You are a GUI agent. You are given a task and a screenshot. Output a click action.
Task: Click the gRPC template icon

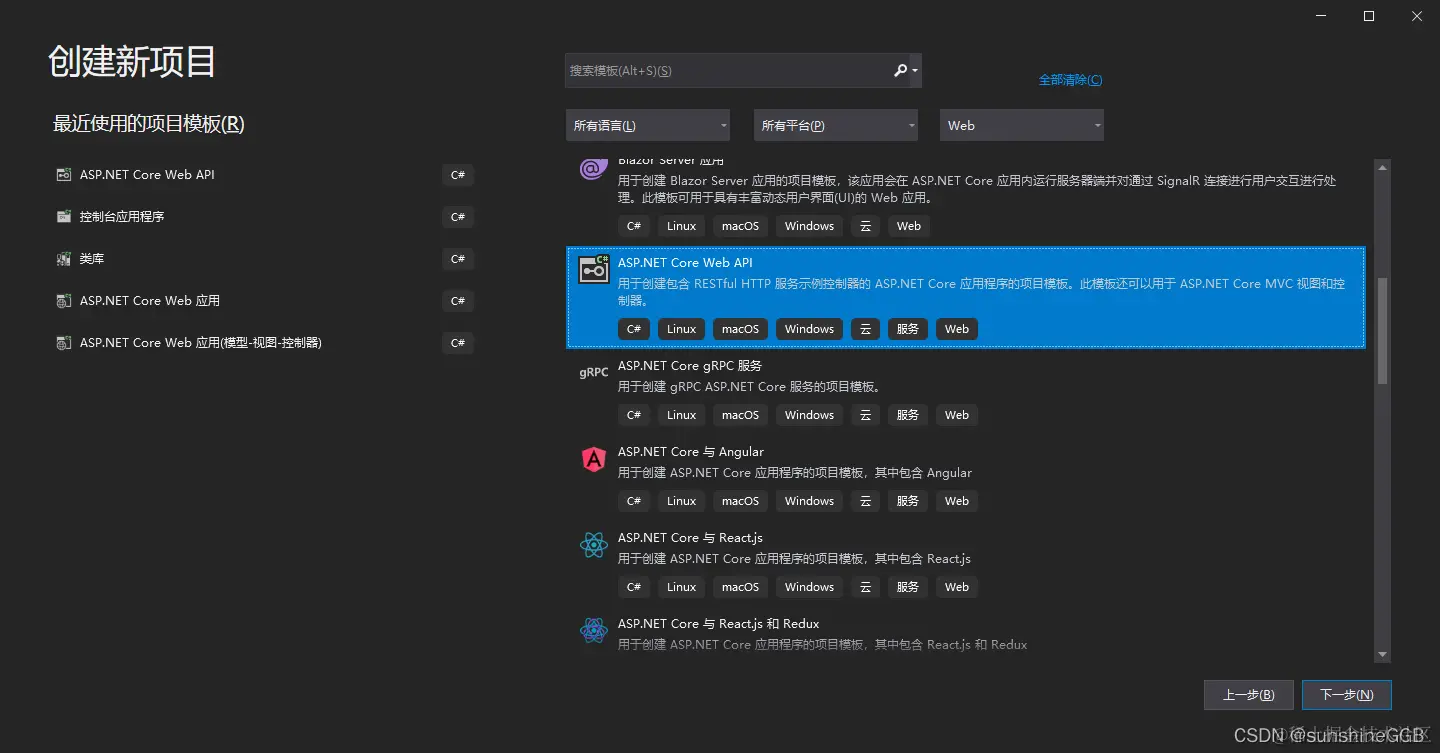pyautogui.click(x=594, y=372)
